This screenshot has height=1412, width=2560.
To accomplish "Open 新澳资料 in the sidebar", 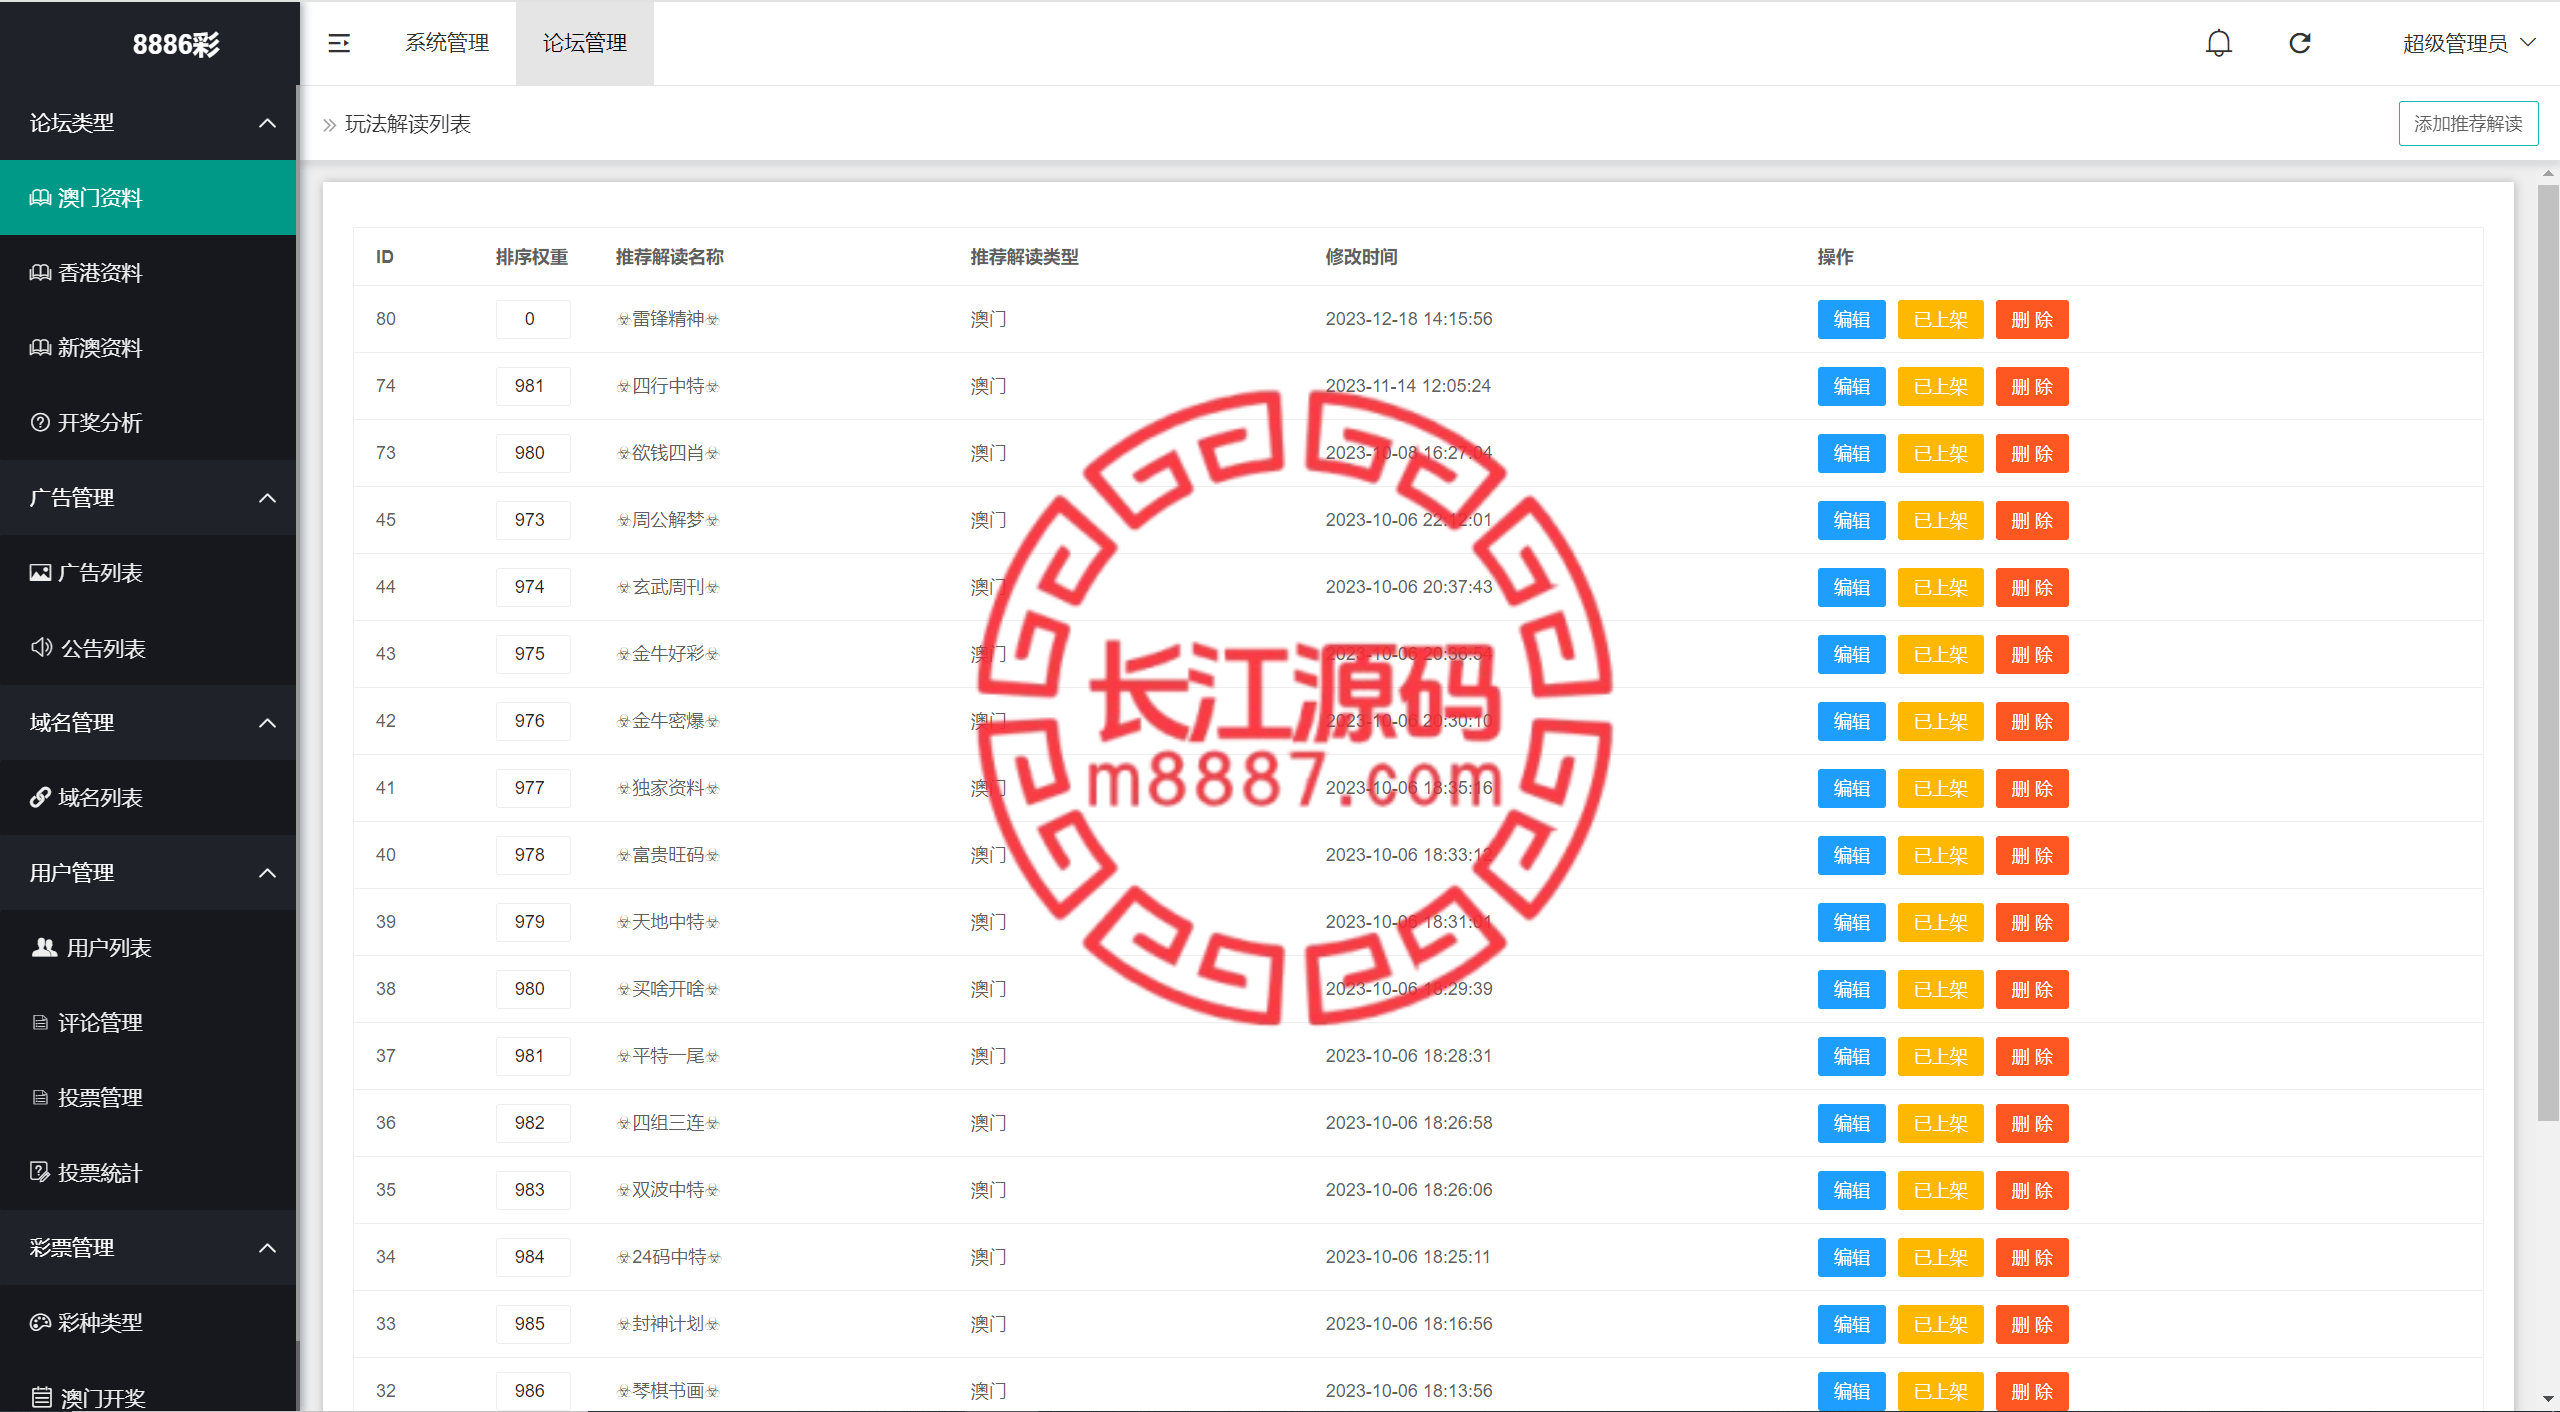I will click(148, 347).
